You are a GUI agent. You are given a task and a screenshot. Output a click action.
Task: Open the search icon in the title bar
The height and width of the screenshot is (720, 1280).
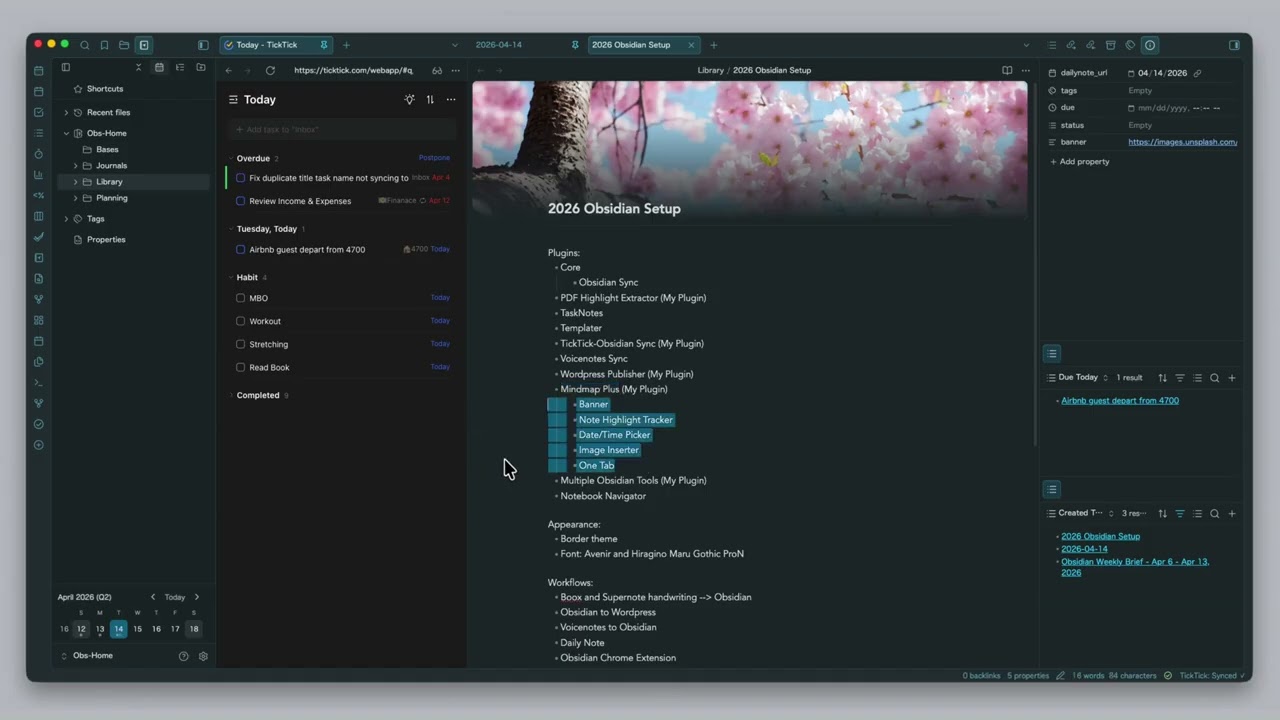85,45
